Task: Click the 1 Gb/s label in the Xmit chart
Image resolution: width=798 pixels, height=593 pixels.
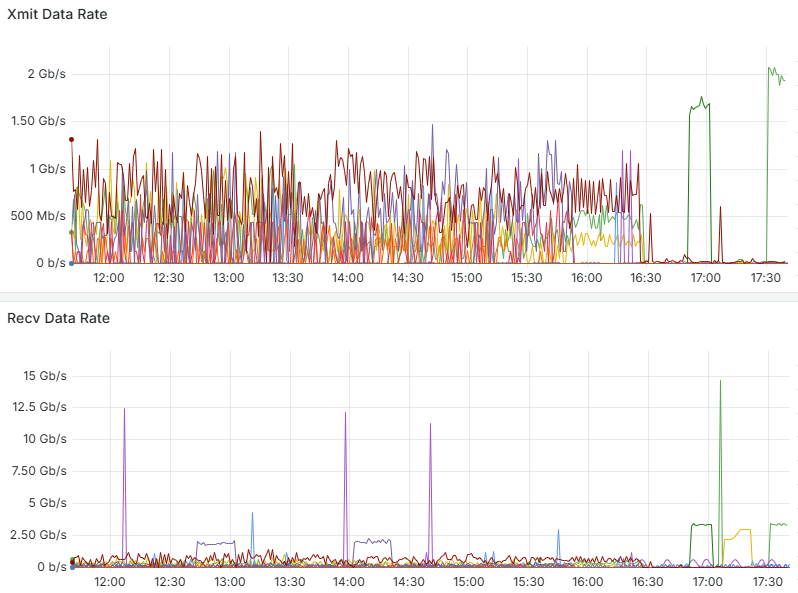Action: pos(47,168)
